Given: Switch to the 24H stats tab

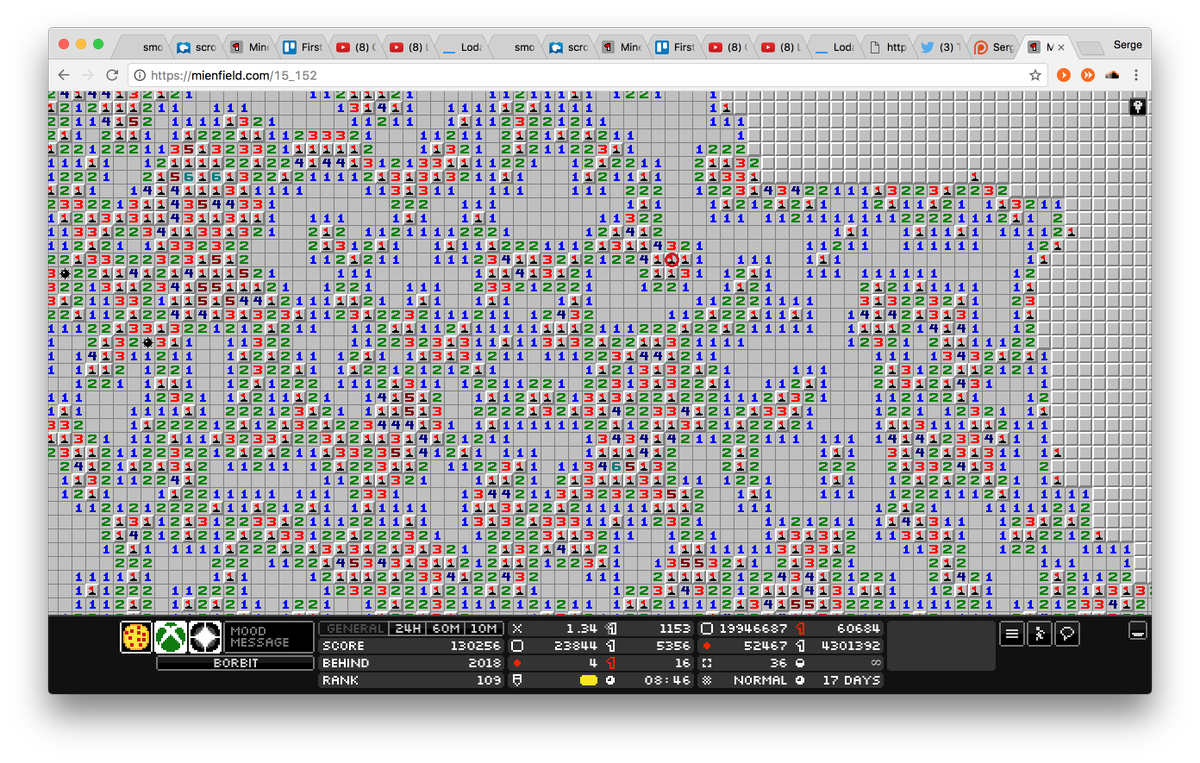Looking at the screenshot, I should (408, 629).
